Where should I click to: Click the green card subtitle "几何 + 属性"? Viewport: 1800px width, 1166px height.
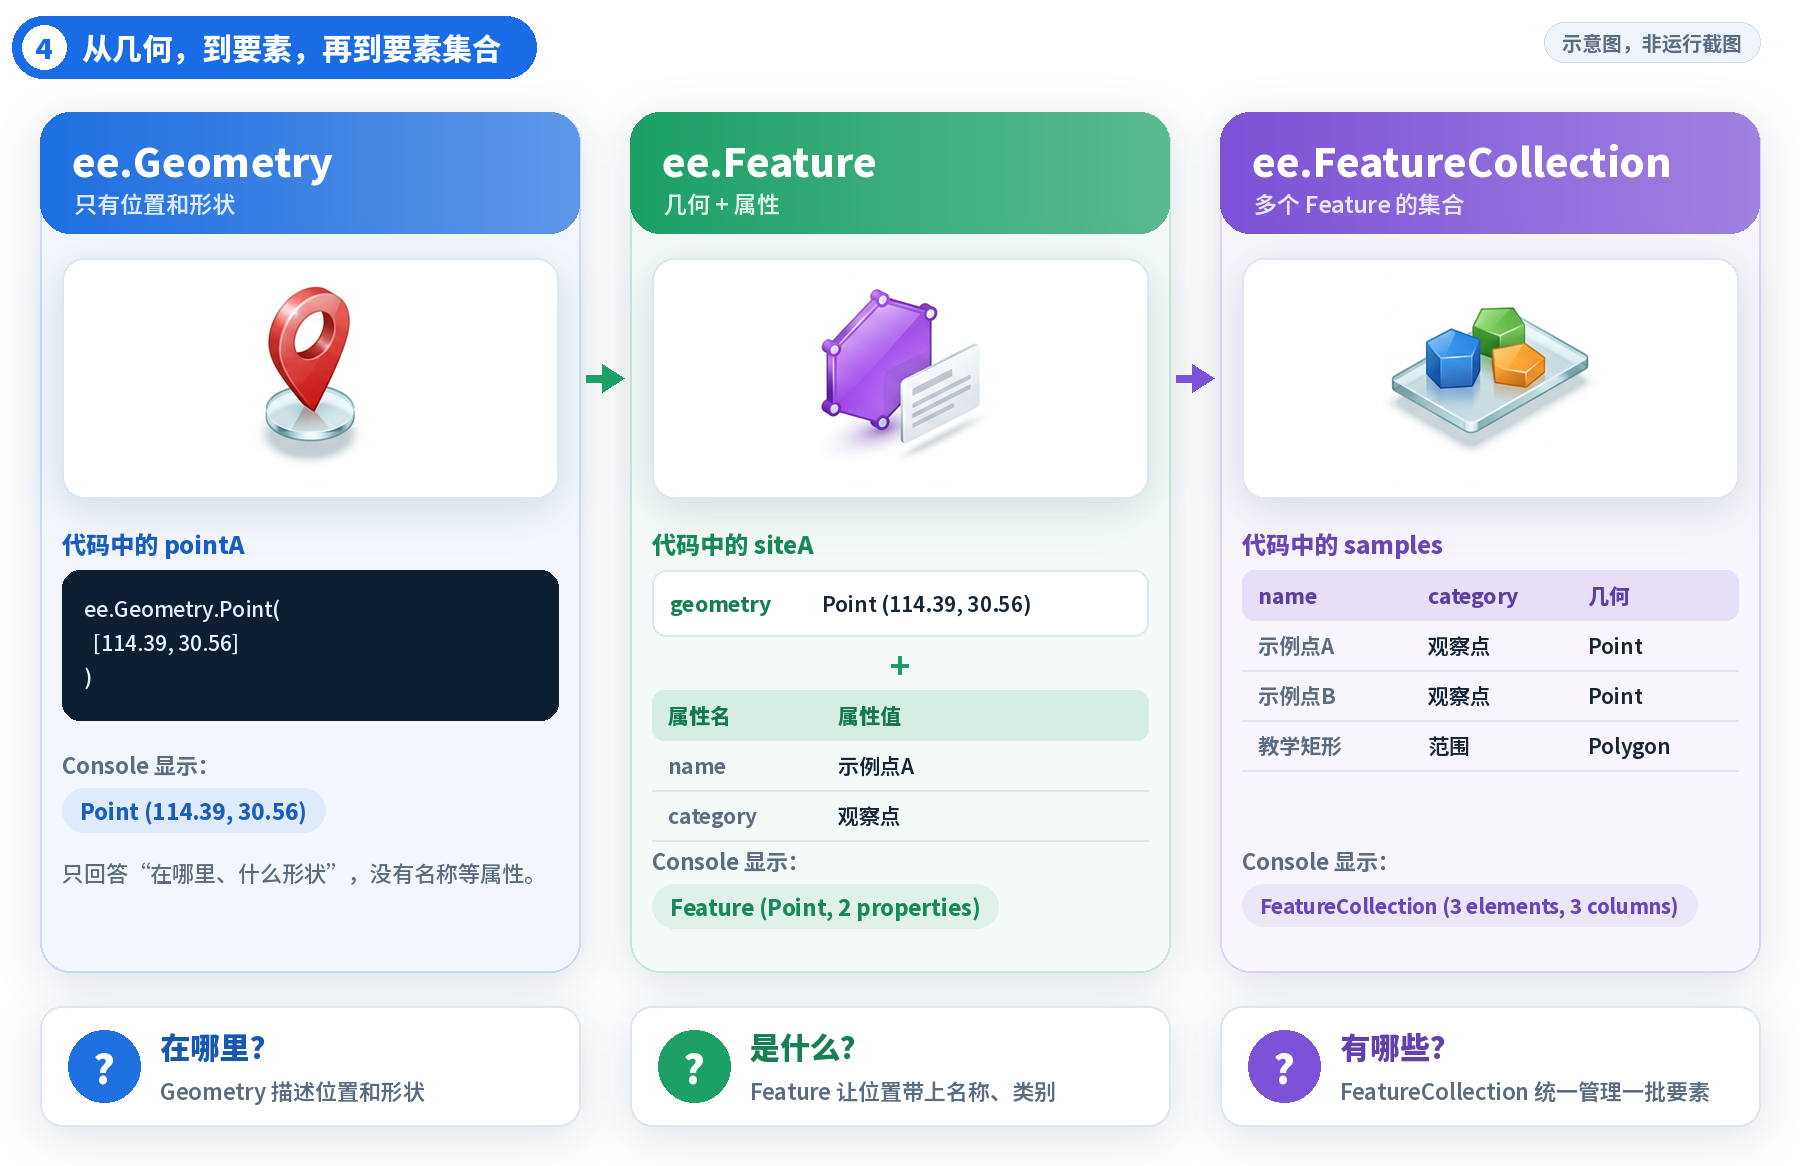coord(721,205)
